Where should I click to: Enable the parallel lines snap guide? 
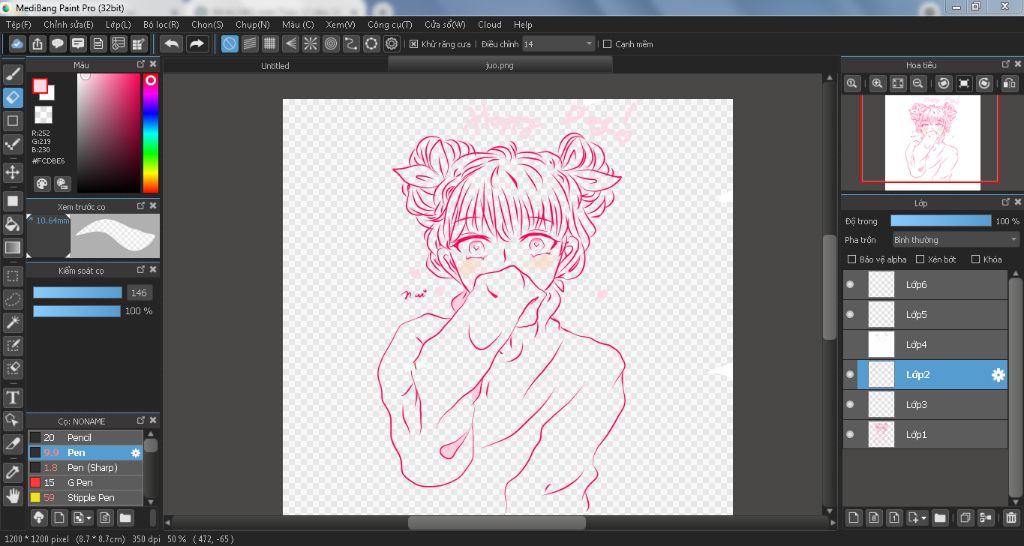249,44
